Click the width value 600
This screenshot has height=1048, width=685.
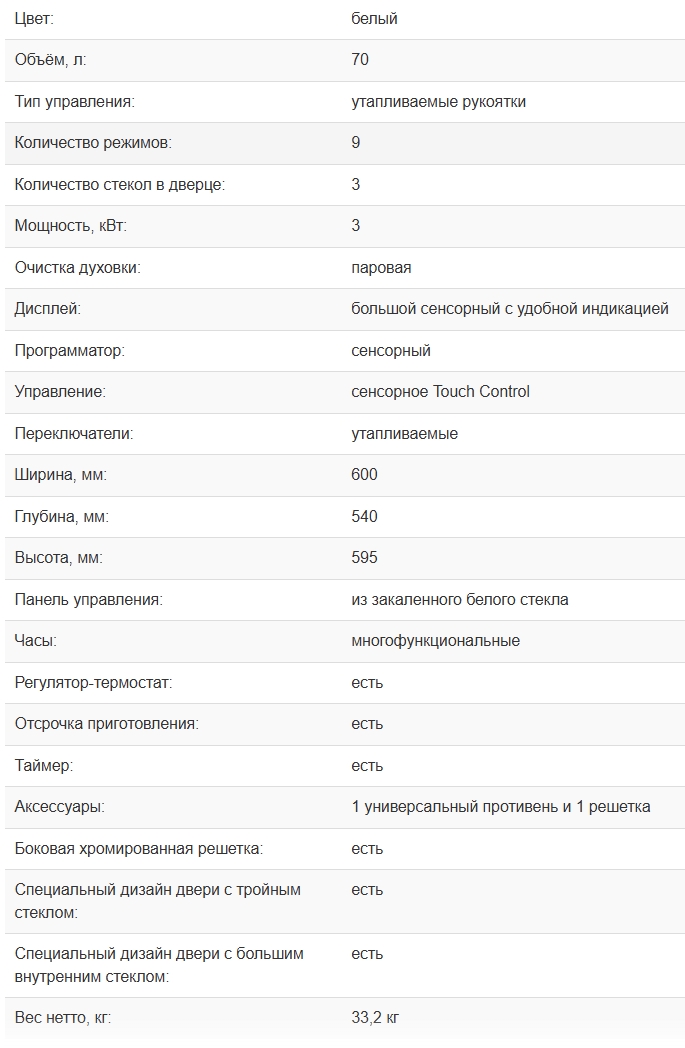tap(364, 475)
